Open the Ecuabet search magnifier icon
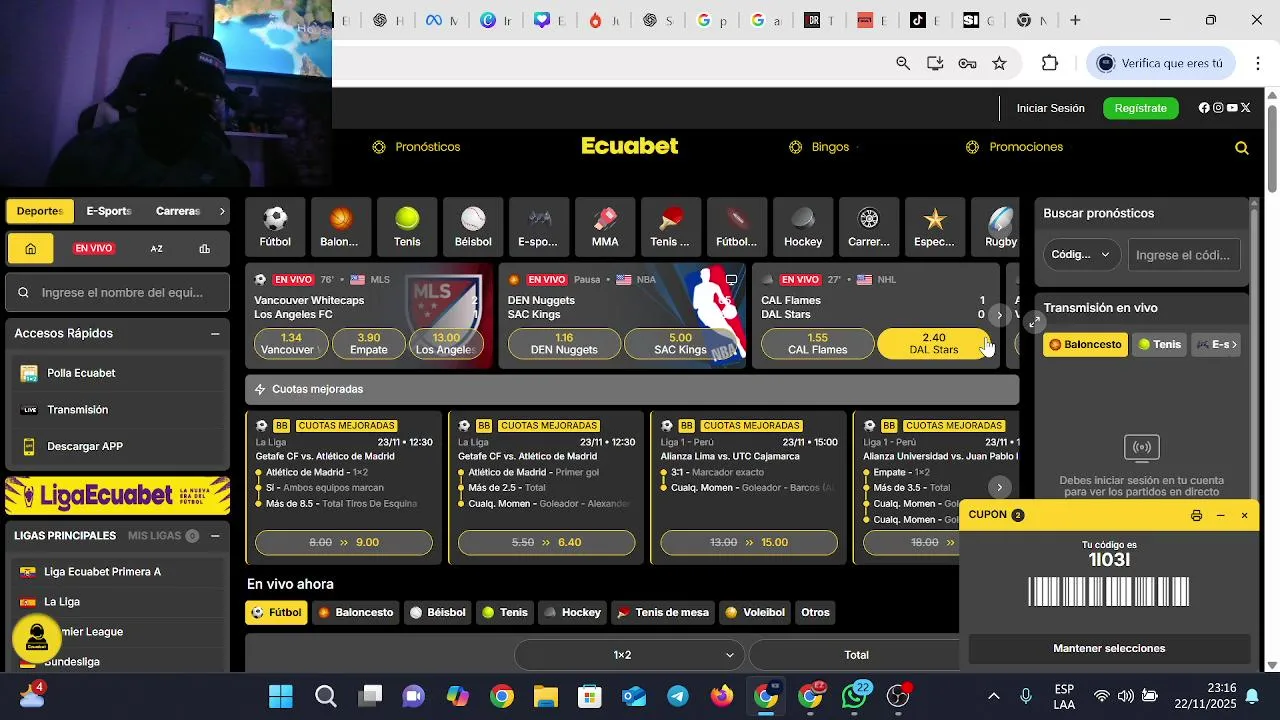This screenshot has height=720, width=1280. (x=1242, y=148)
